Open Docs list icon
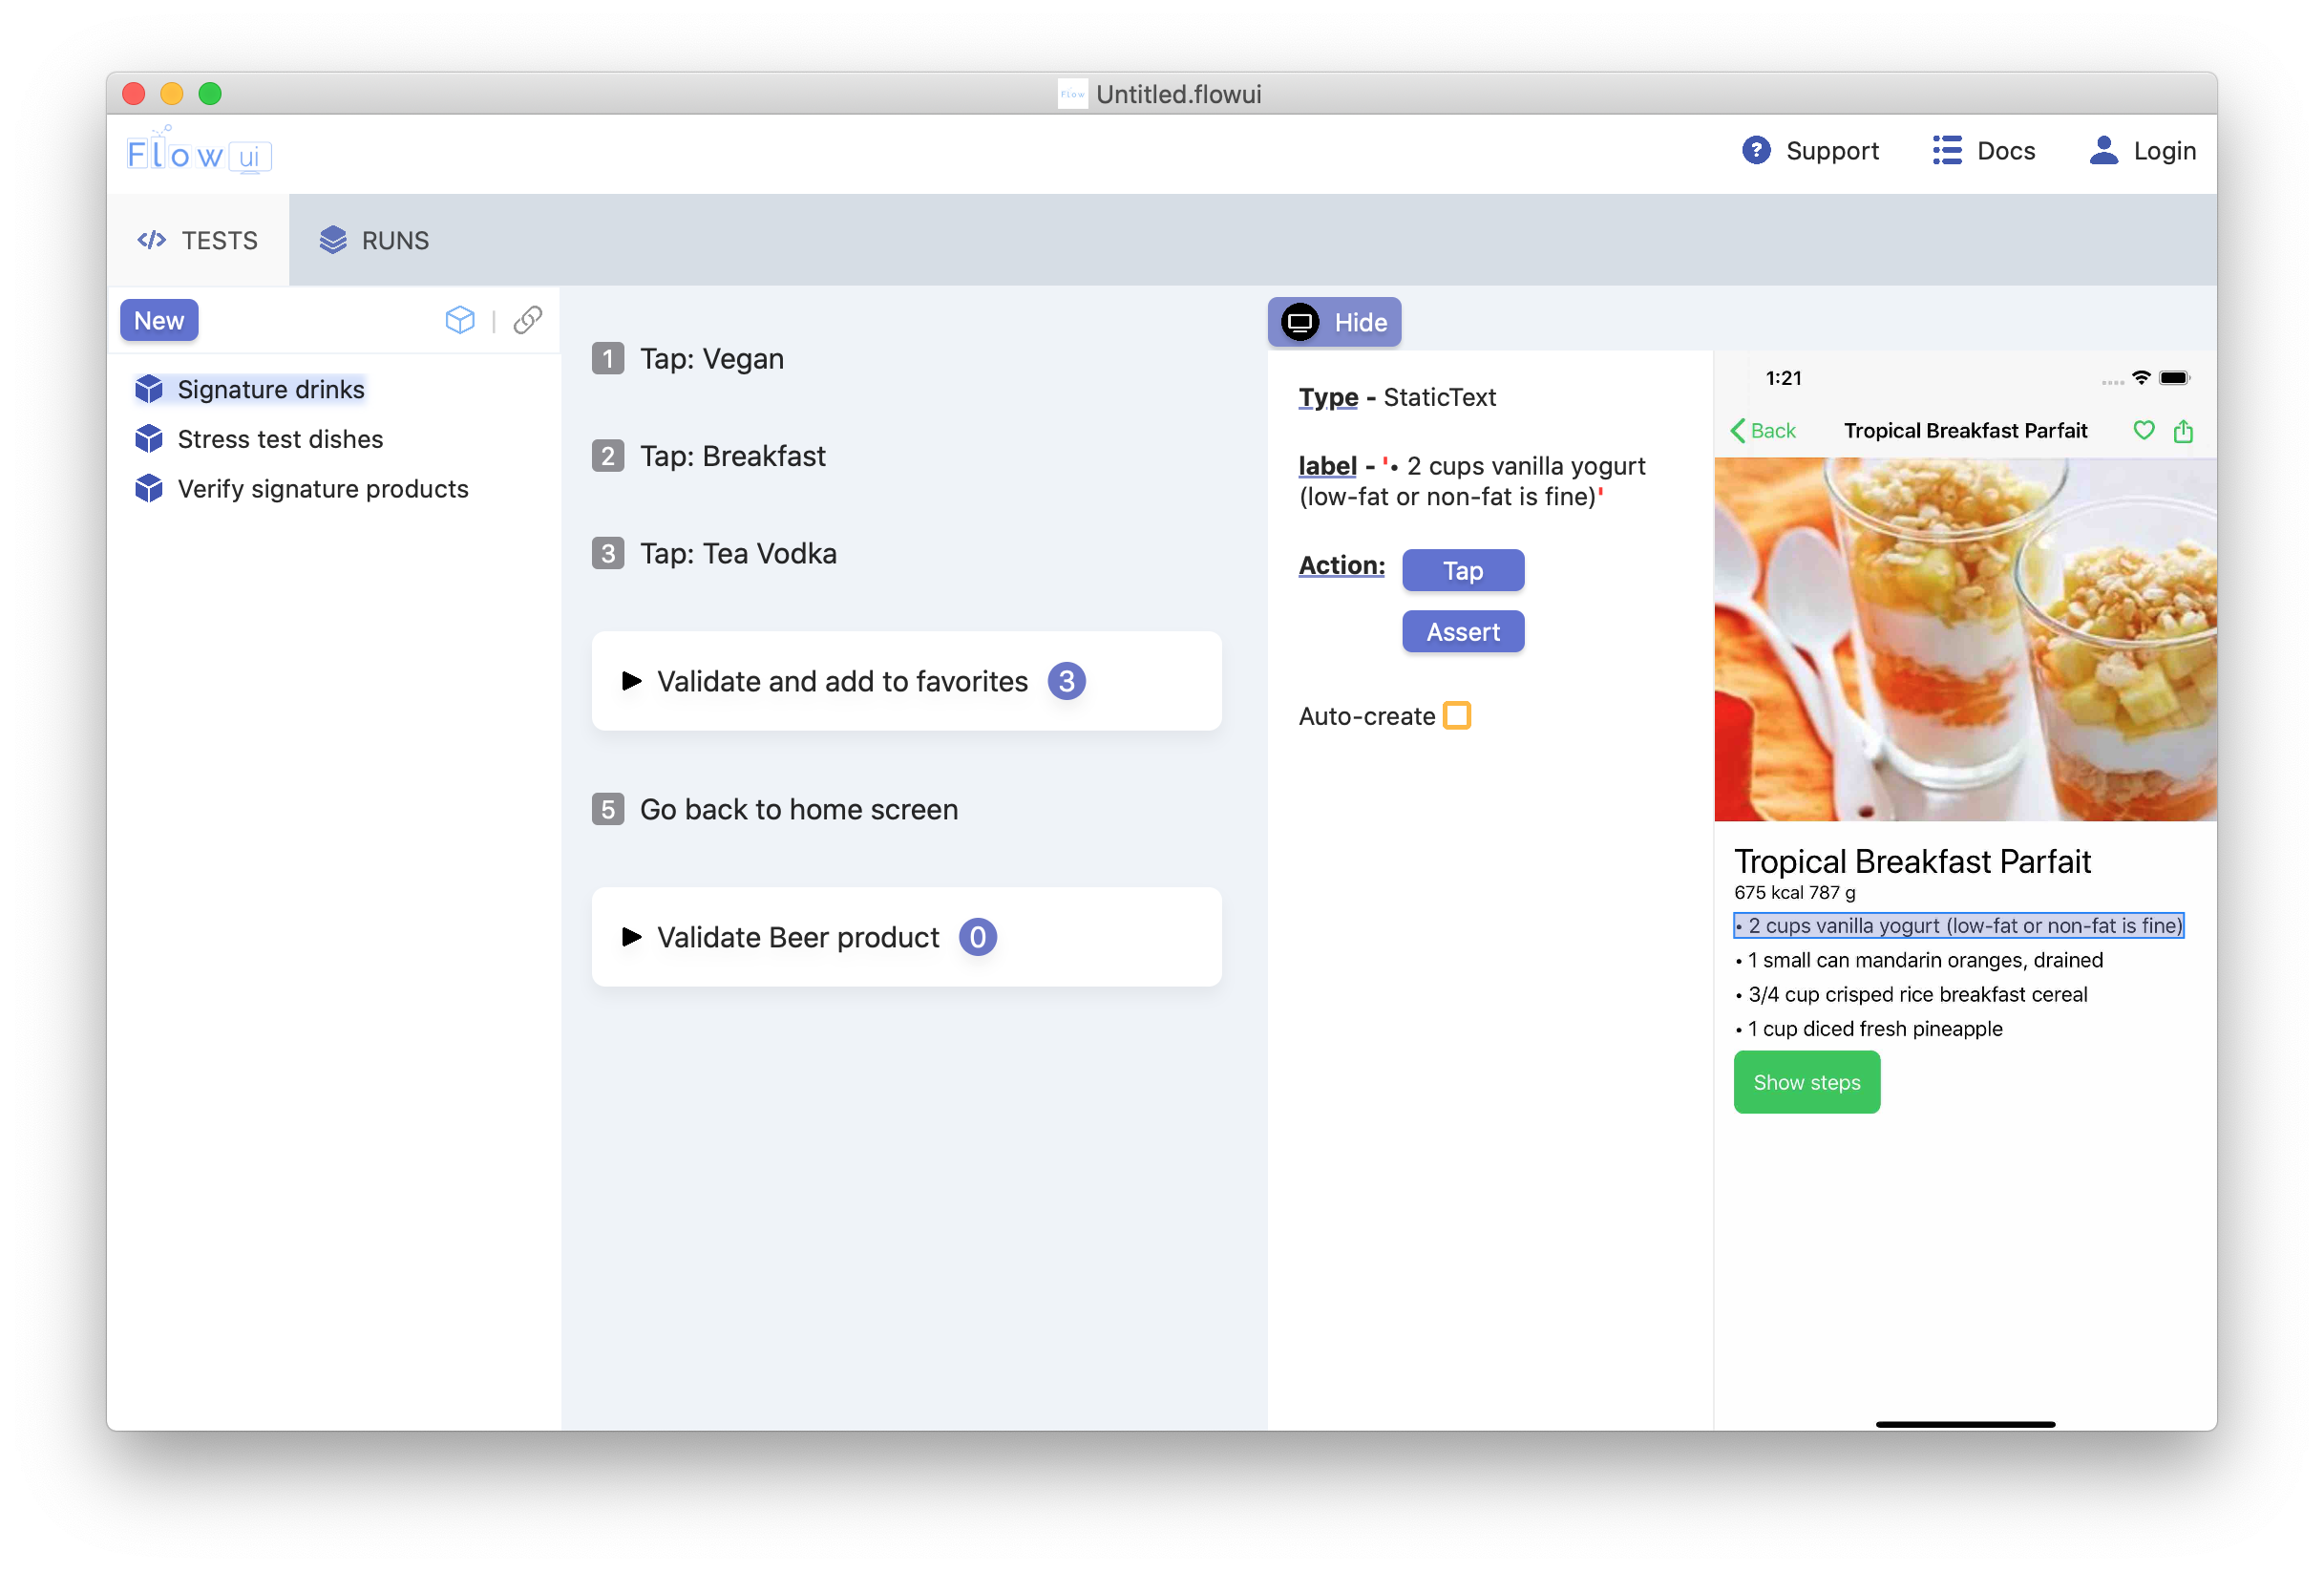Screen dimensions: 2324x1572 [x=1946, y=150]
